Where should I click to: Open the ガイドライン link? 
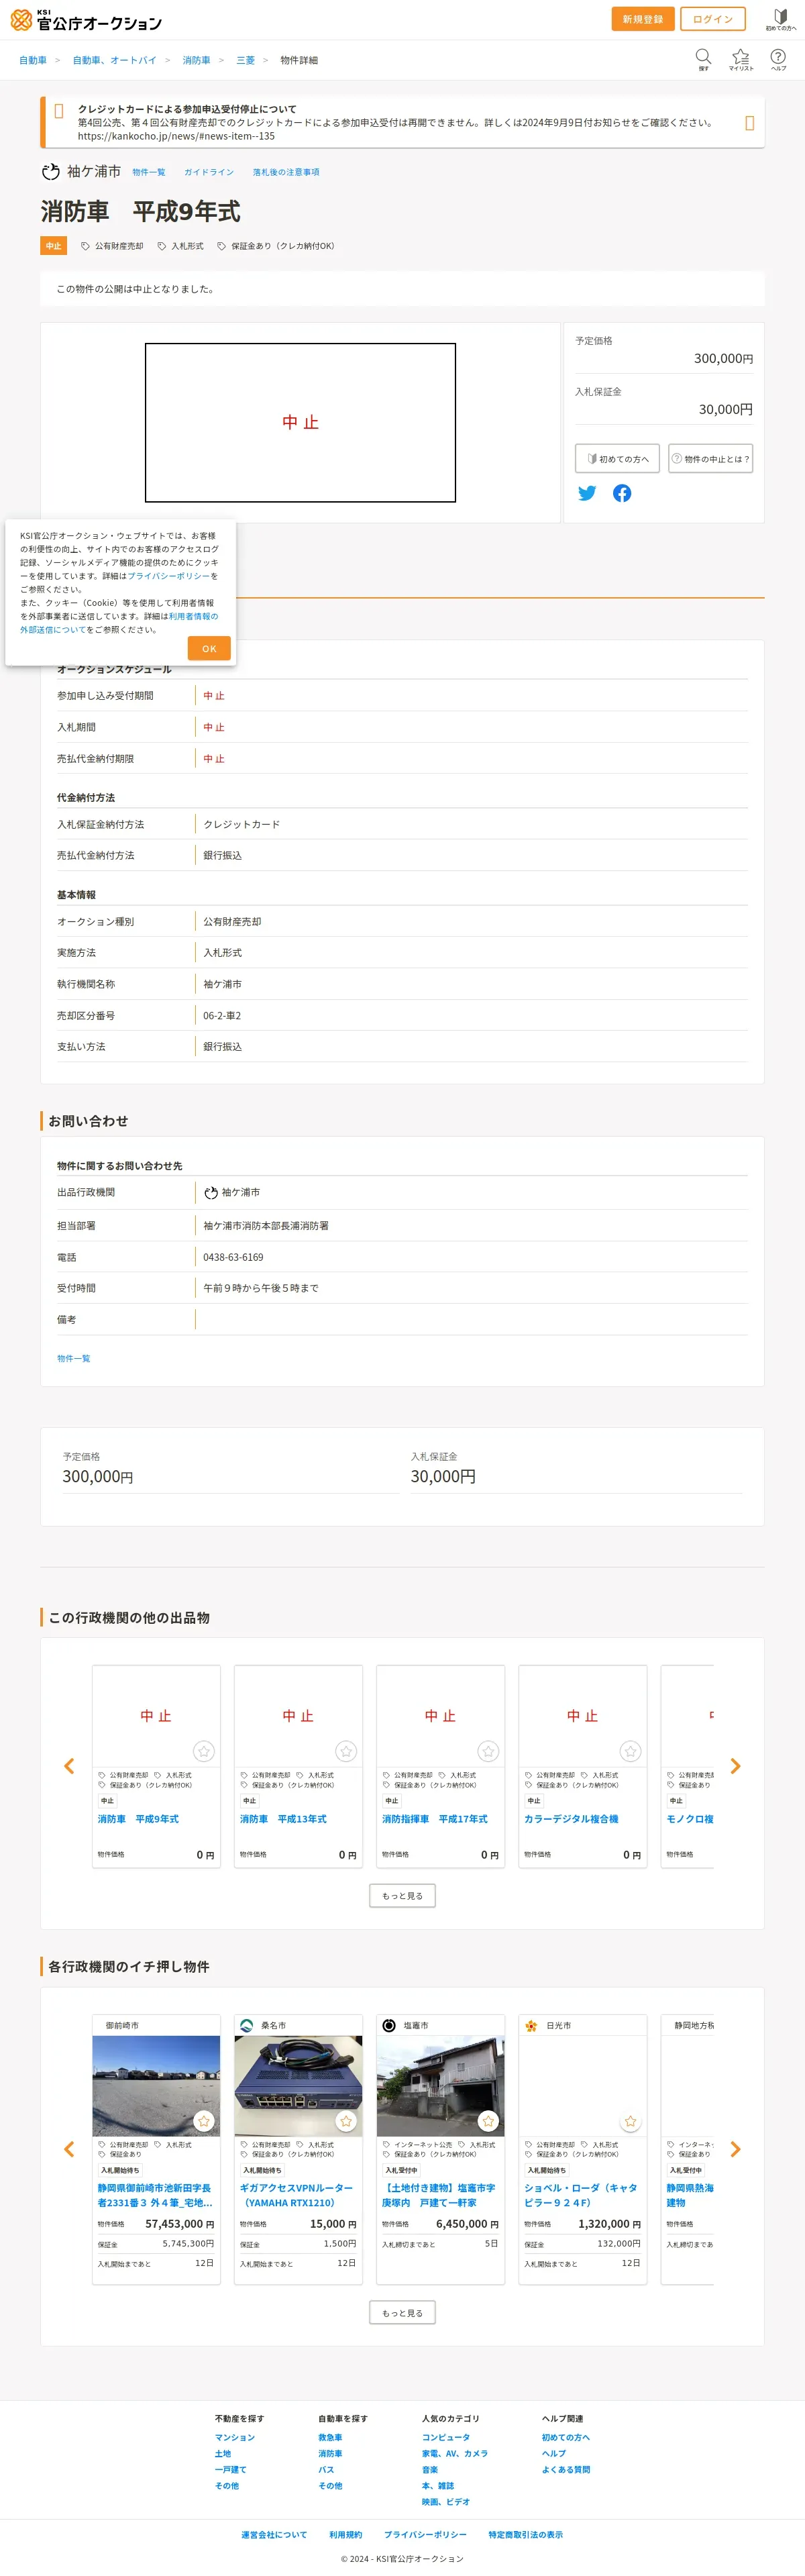(209, 172)
